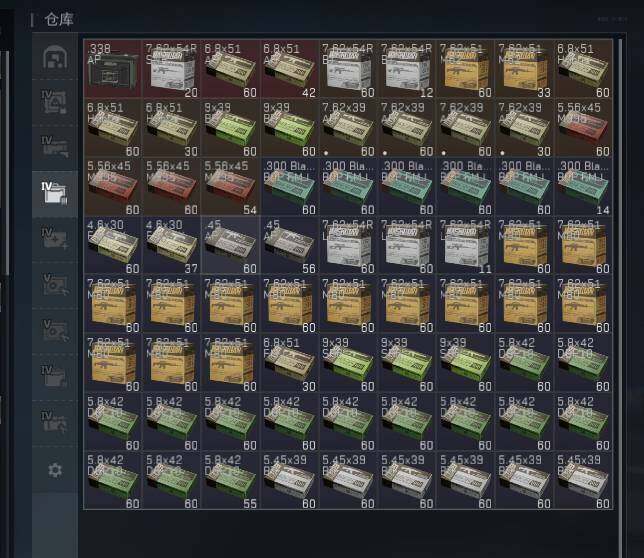
Task: Open the dim IV folder tab above the bottom IV tab
Action: click(55, 377)
